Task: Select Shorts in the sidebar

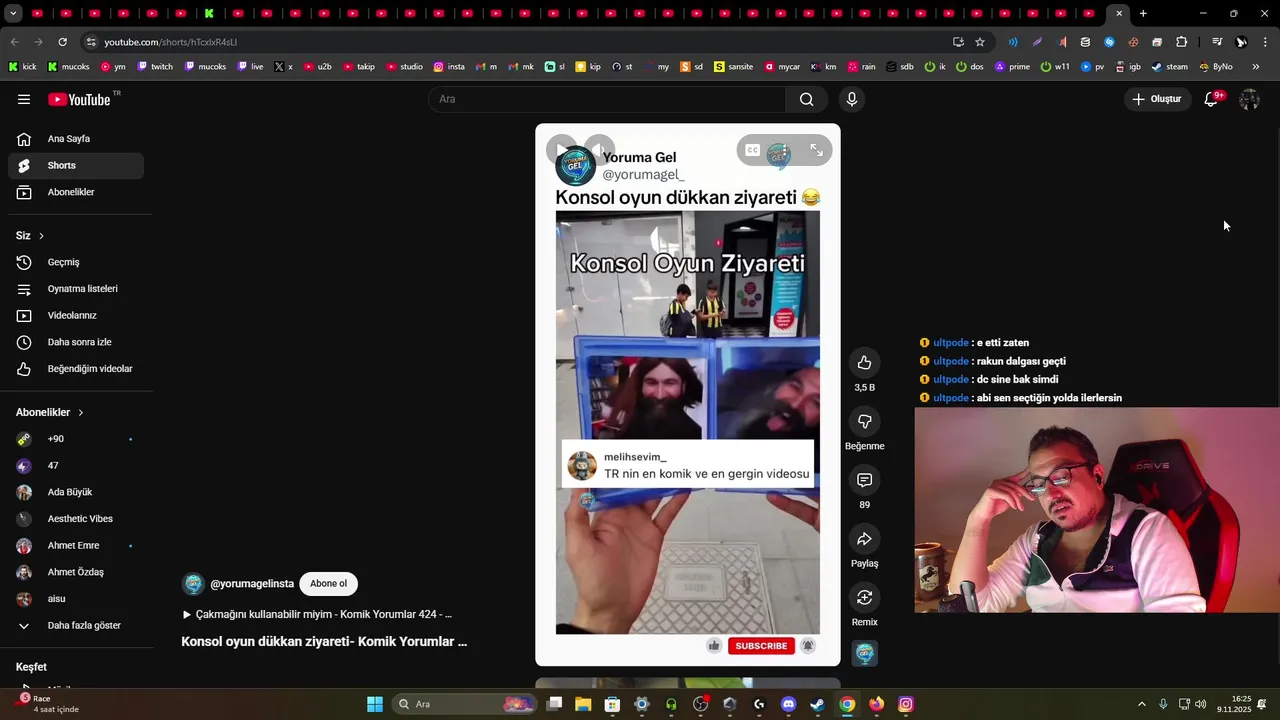Action: coord(76,166)
